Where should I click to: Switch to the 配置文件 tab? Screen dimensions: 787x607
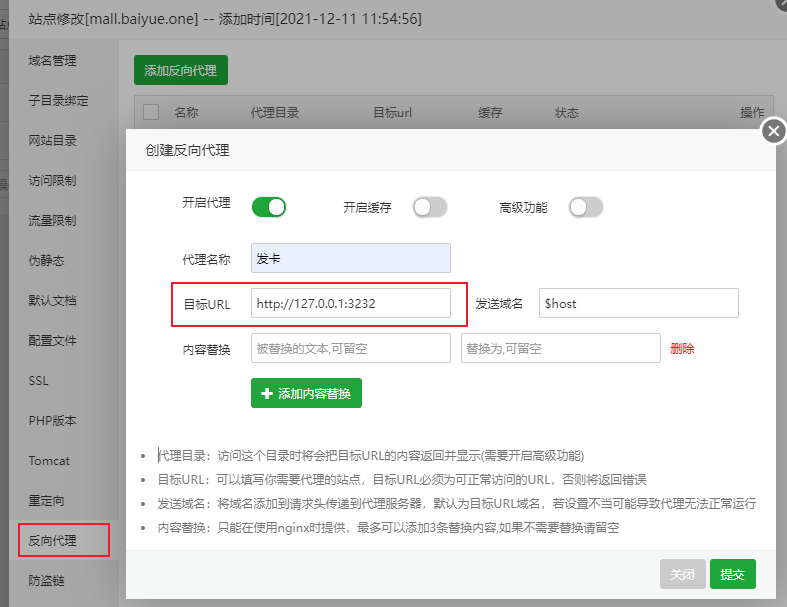point(52,340)
